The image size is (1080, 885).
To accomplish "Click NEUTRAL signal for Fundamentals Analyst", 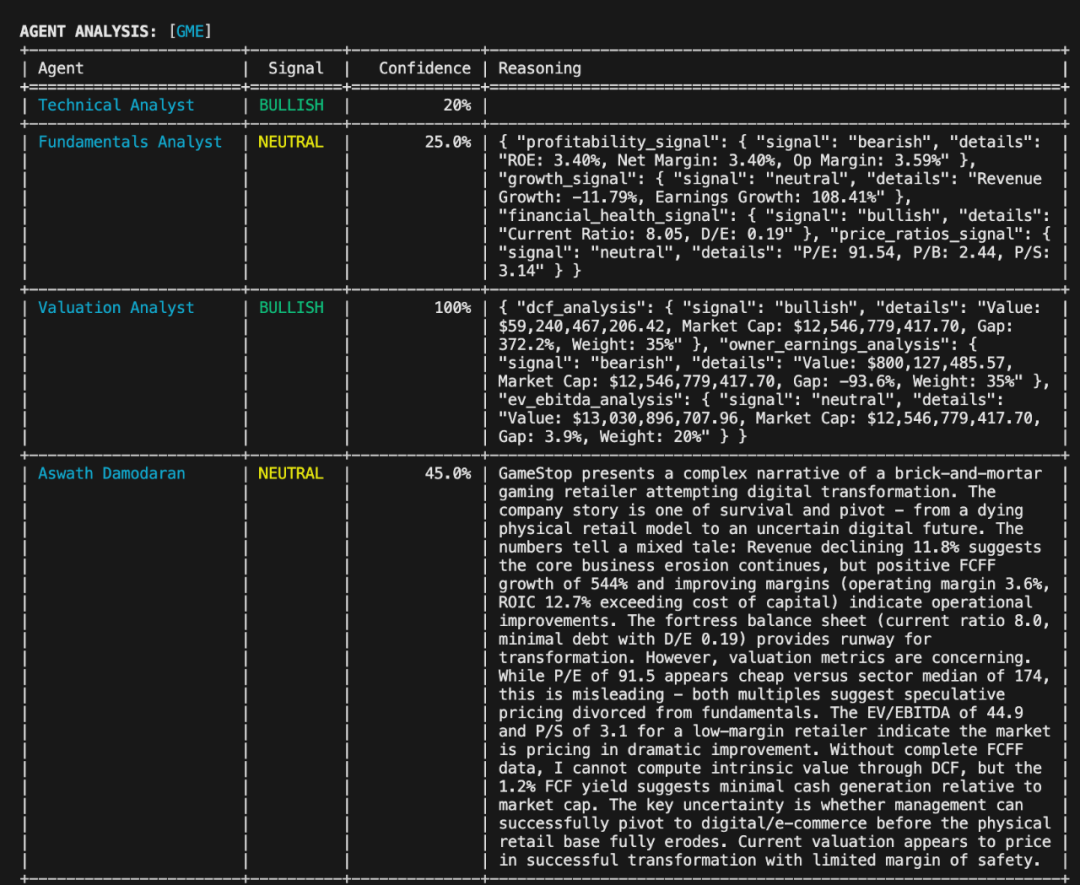I will 291,142.
